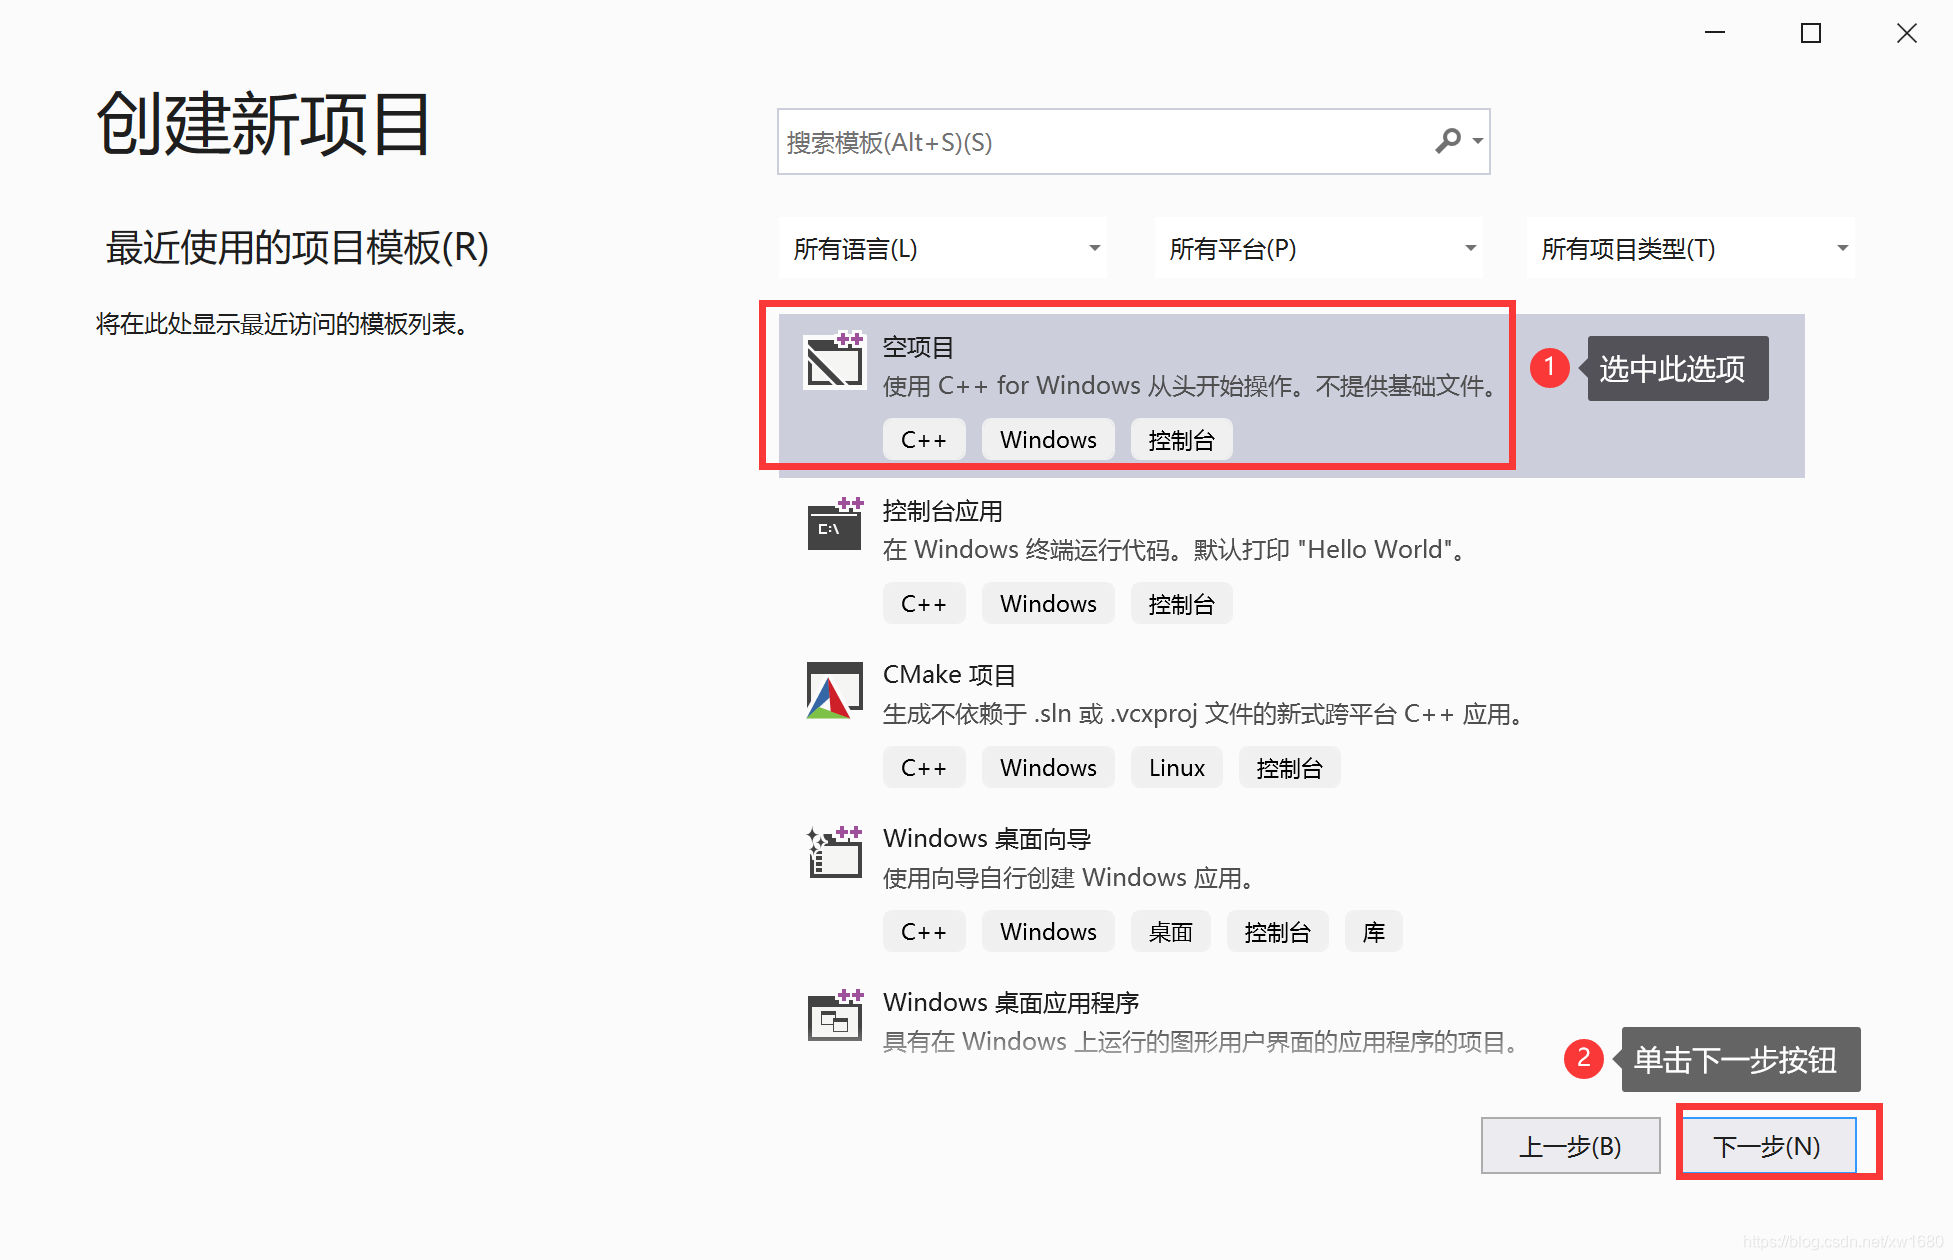Click the C++ tag under CMake 项目
Viewport: 1953px width, 1260px height.
[924, 768]
